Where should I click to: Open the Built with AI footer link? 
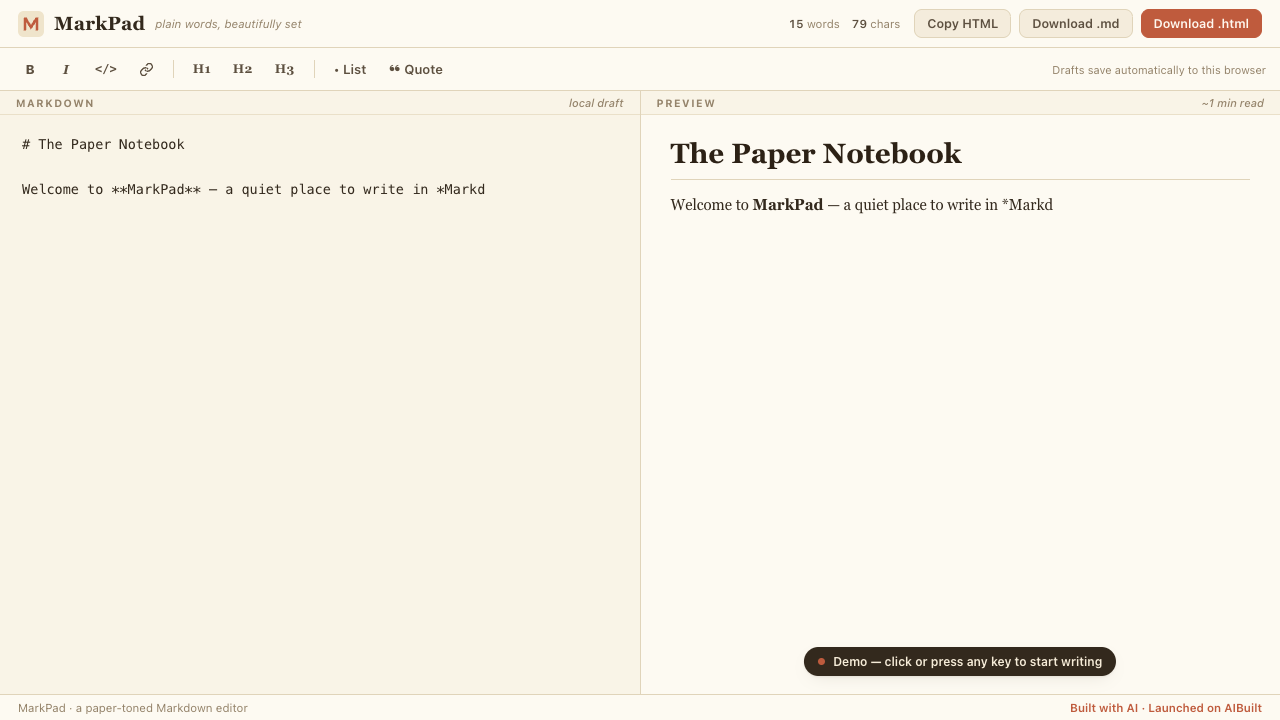click(1166, 708)
